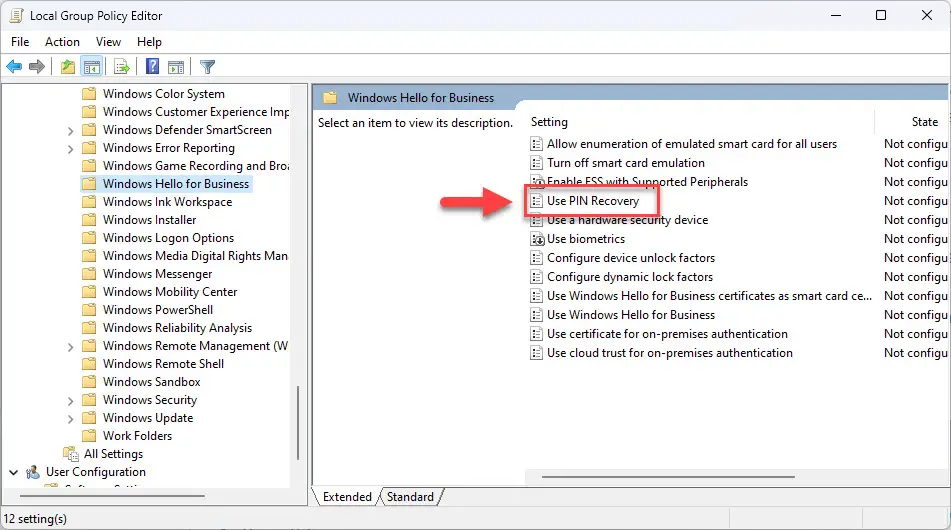Screen dimensions: 951x530
Task: Expand the Windows Update node
Action: [70, 419]
